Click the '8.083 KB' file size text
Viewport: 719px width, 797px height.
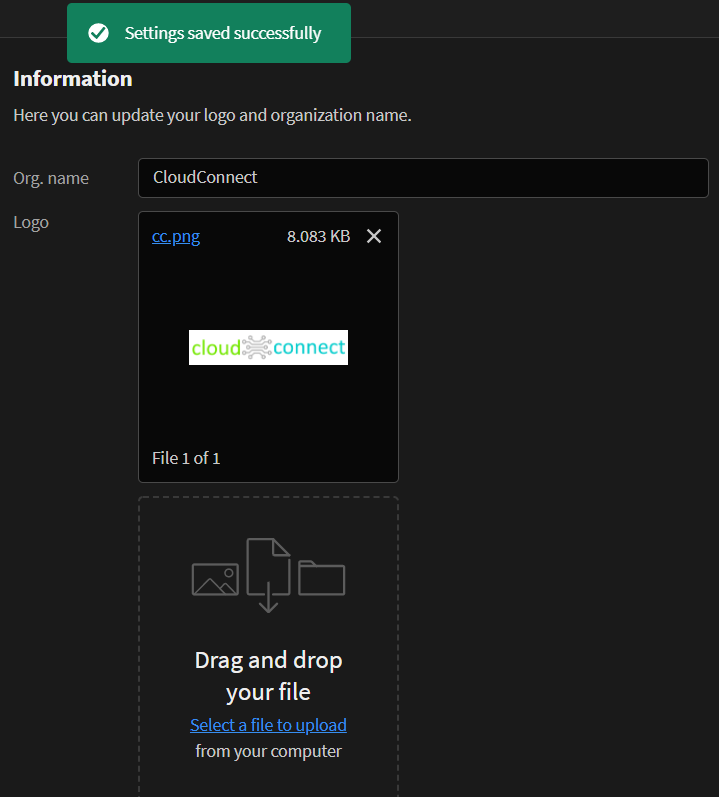click(x=319, y=236)
